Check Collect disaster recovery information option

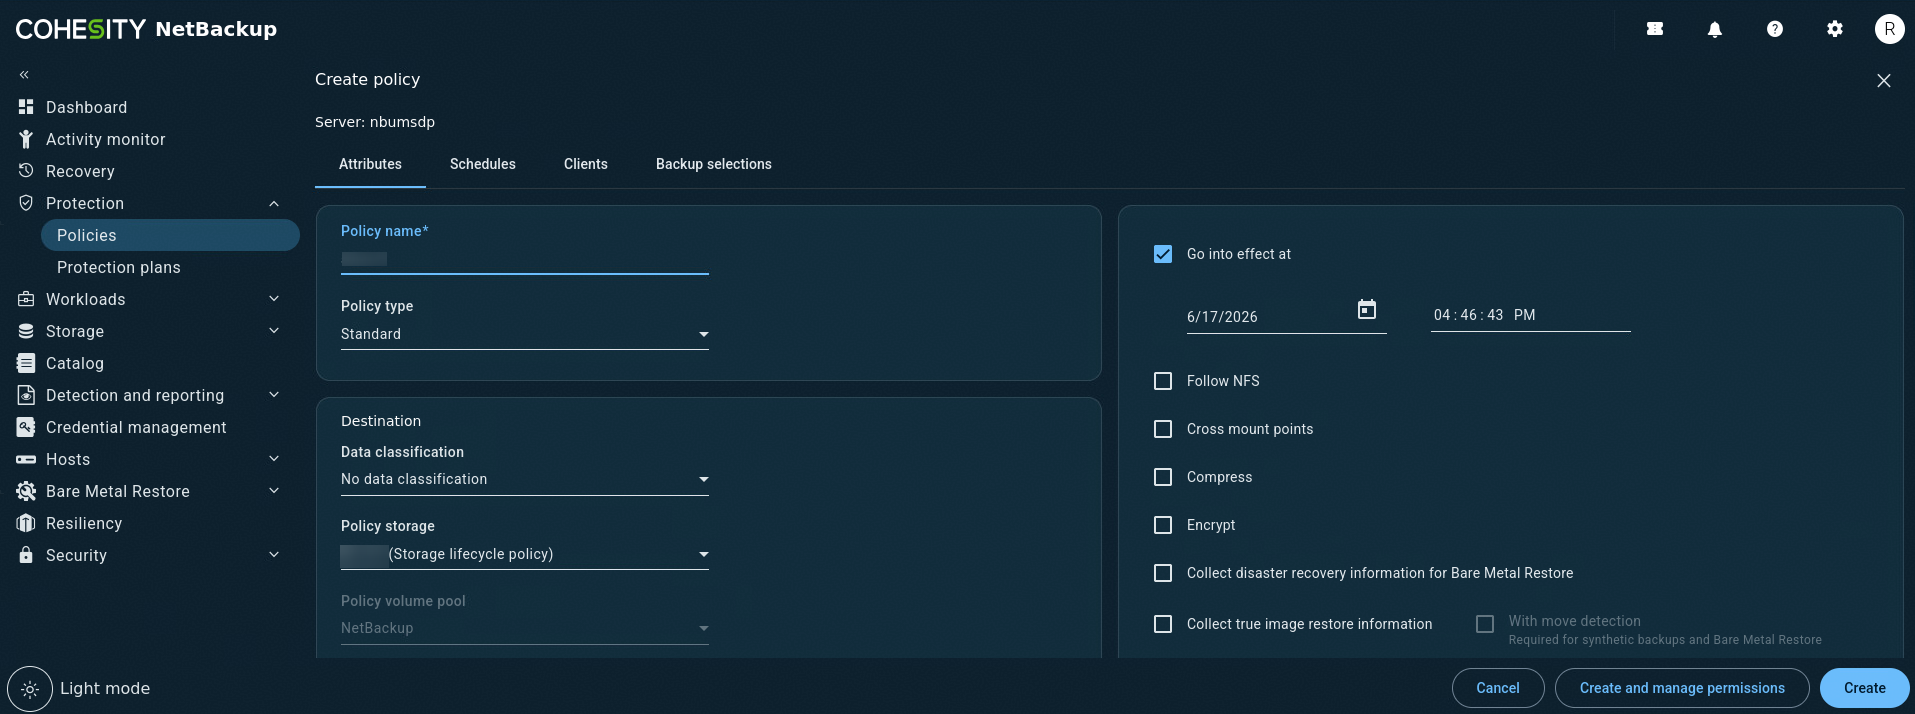tap(1163, 573)
